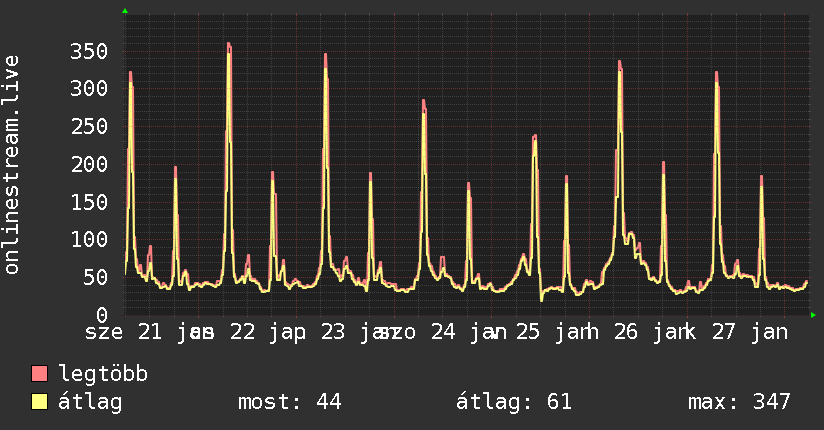Click the 50 y-axis label
Screen dimensions: 824x430
(95, 278)
